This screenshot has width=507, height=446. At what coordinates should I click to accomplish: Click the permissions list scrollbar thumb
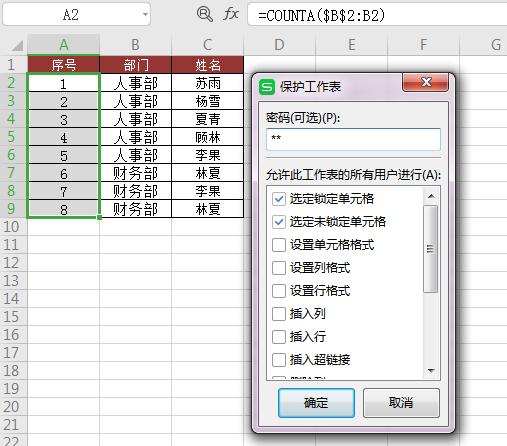tap(431, 249)
